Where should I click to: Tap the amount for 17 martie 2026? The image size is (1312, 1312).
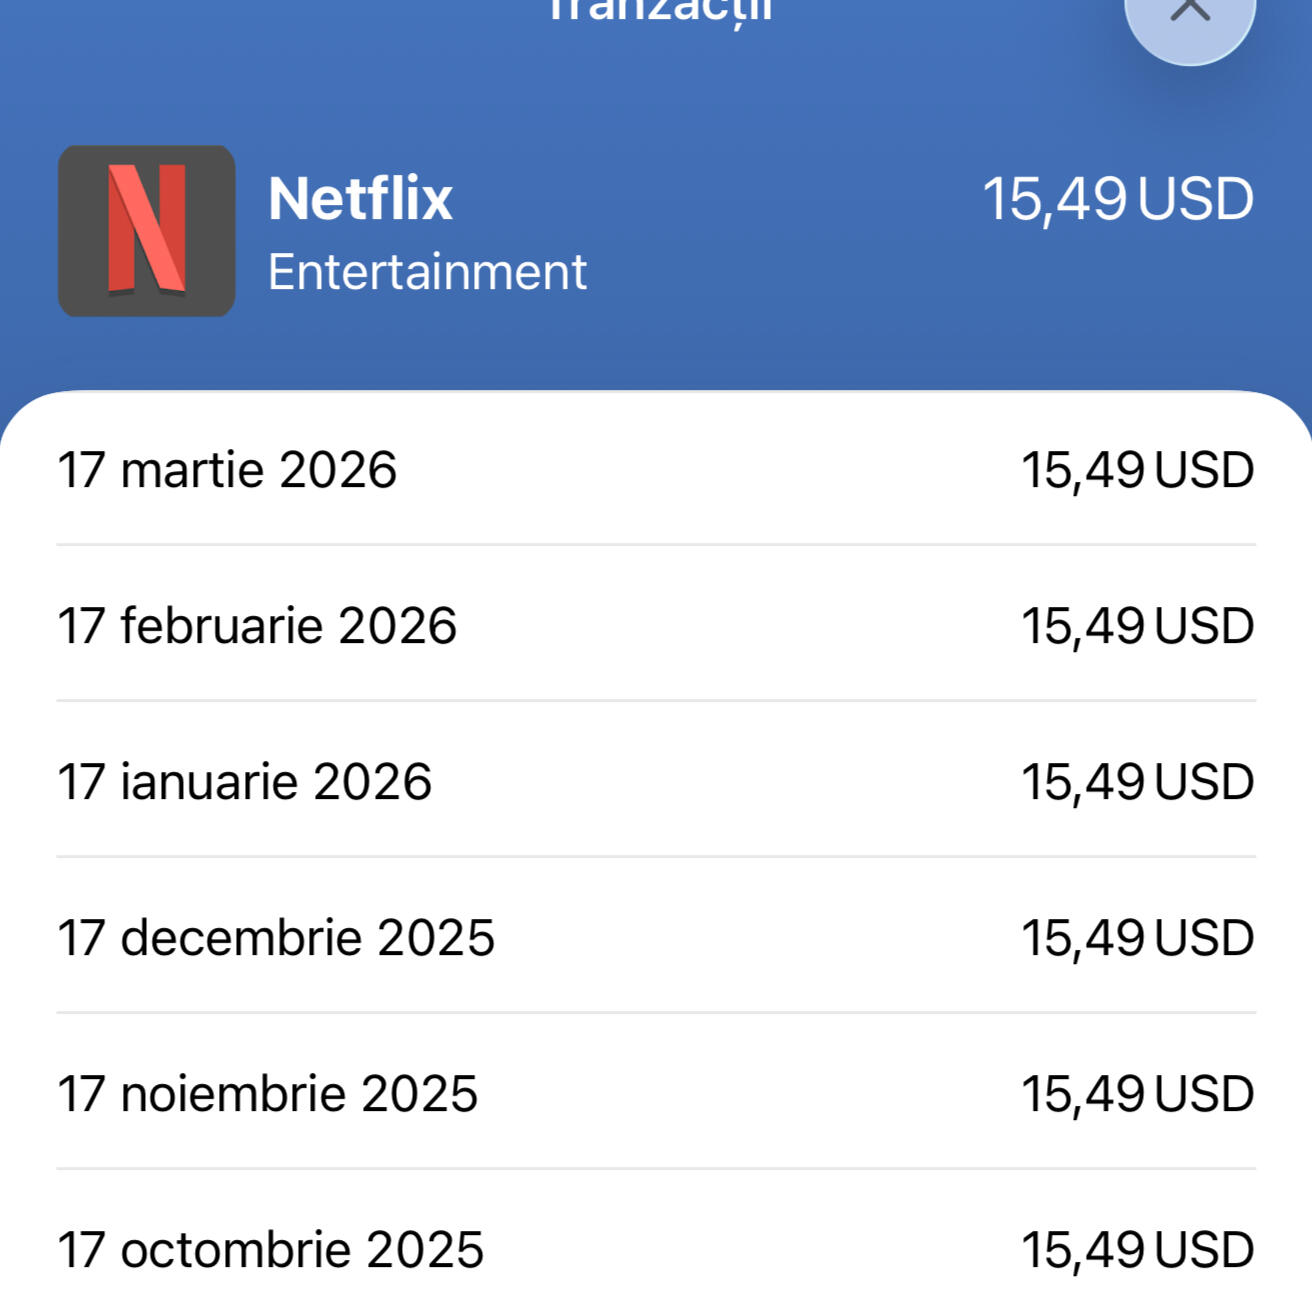click(1137, 470)
